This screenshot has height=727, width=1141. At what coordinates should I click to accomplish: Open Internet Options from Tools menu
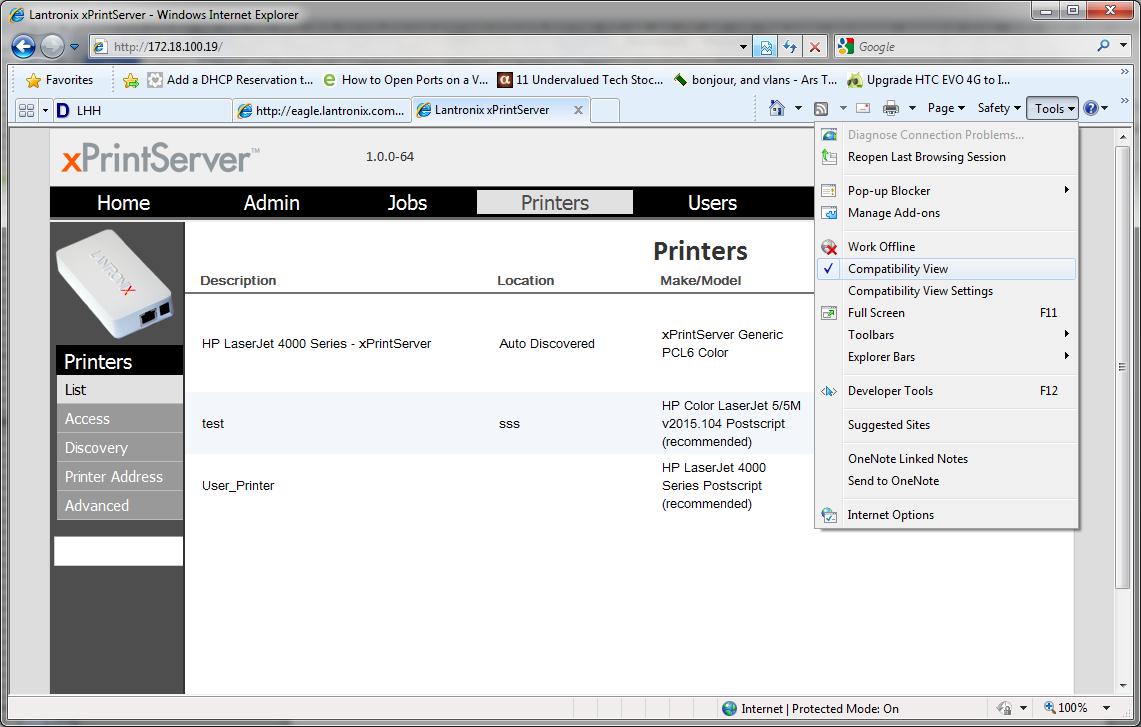coord(890,515)
